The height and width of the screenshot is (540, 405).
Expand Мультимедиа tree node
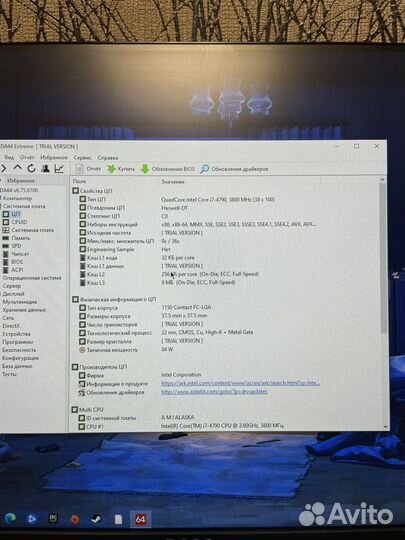pyautogui.click(x=20, y=302)
